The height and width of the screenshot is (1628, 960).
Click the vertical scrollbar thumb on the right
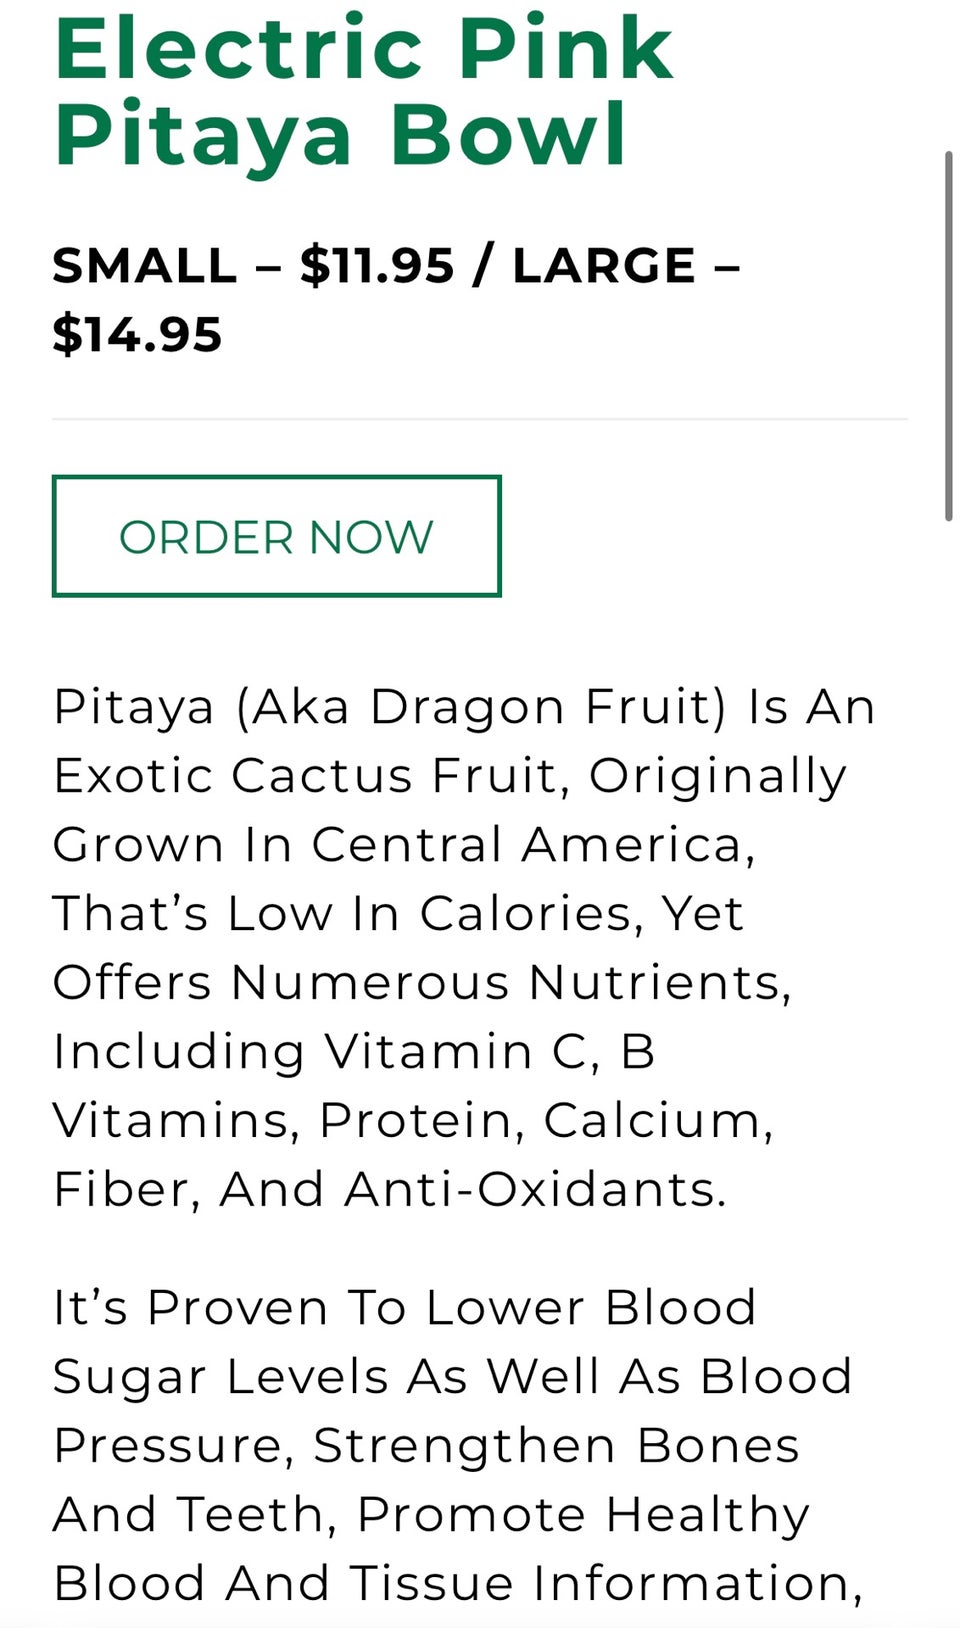[x=948, y=336]
